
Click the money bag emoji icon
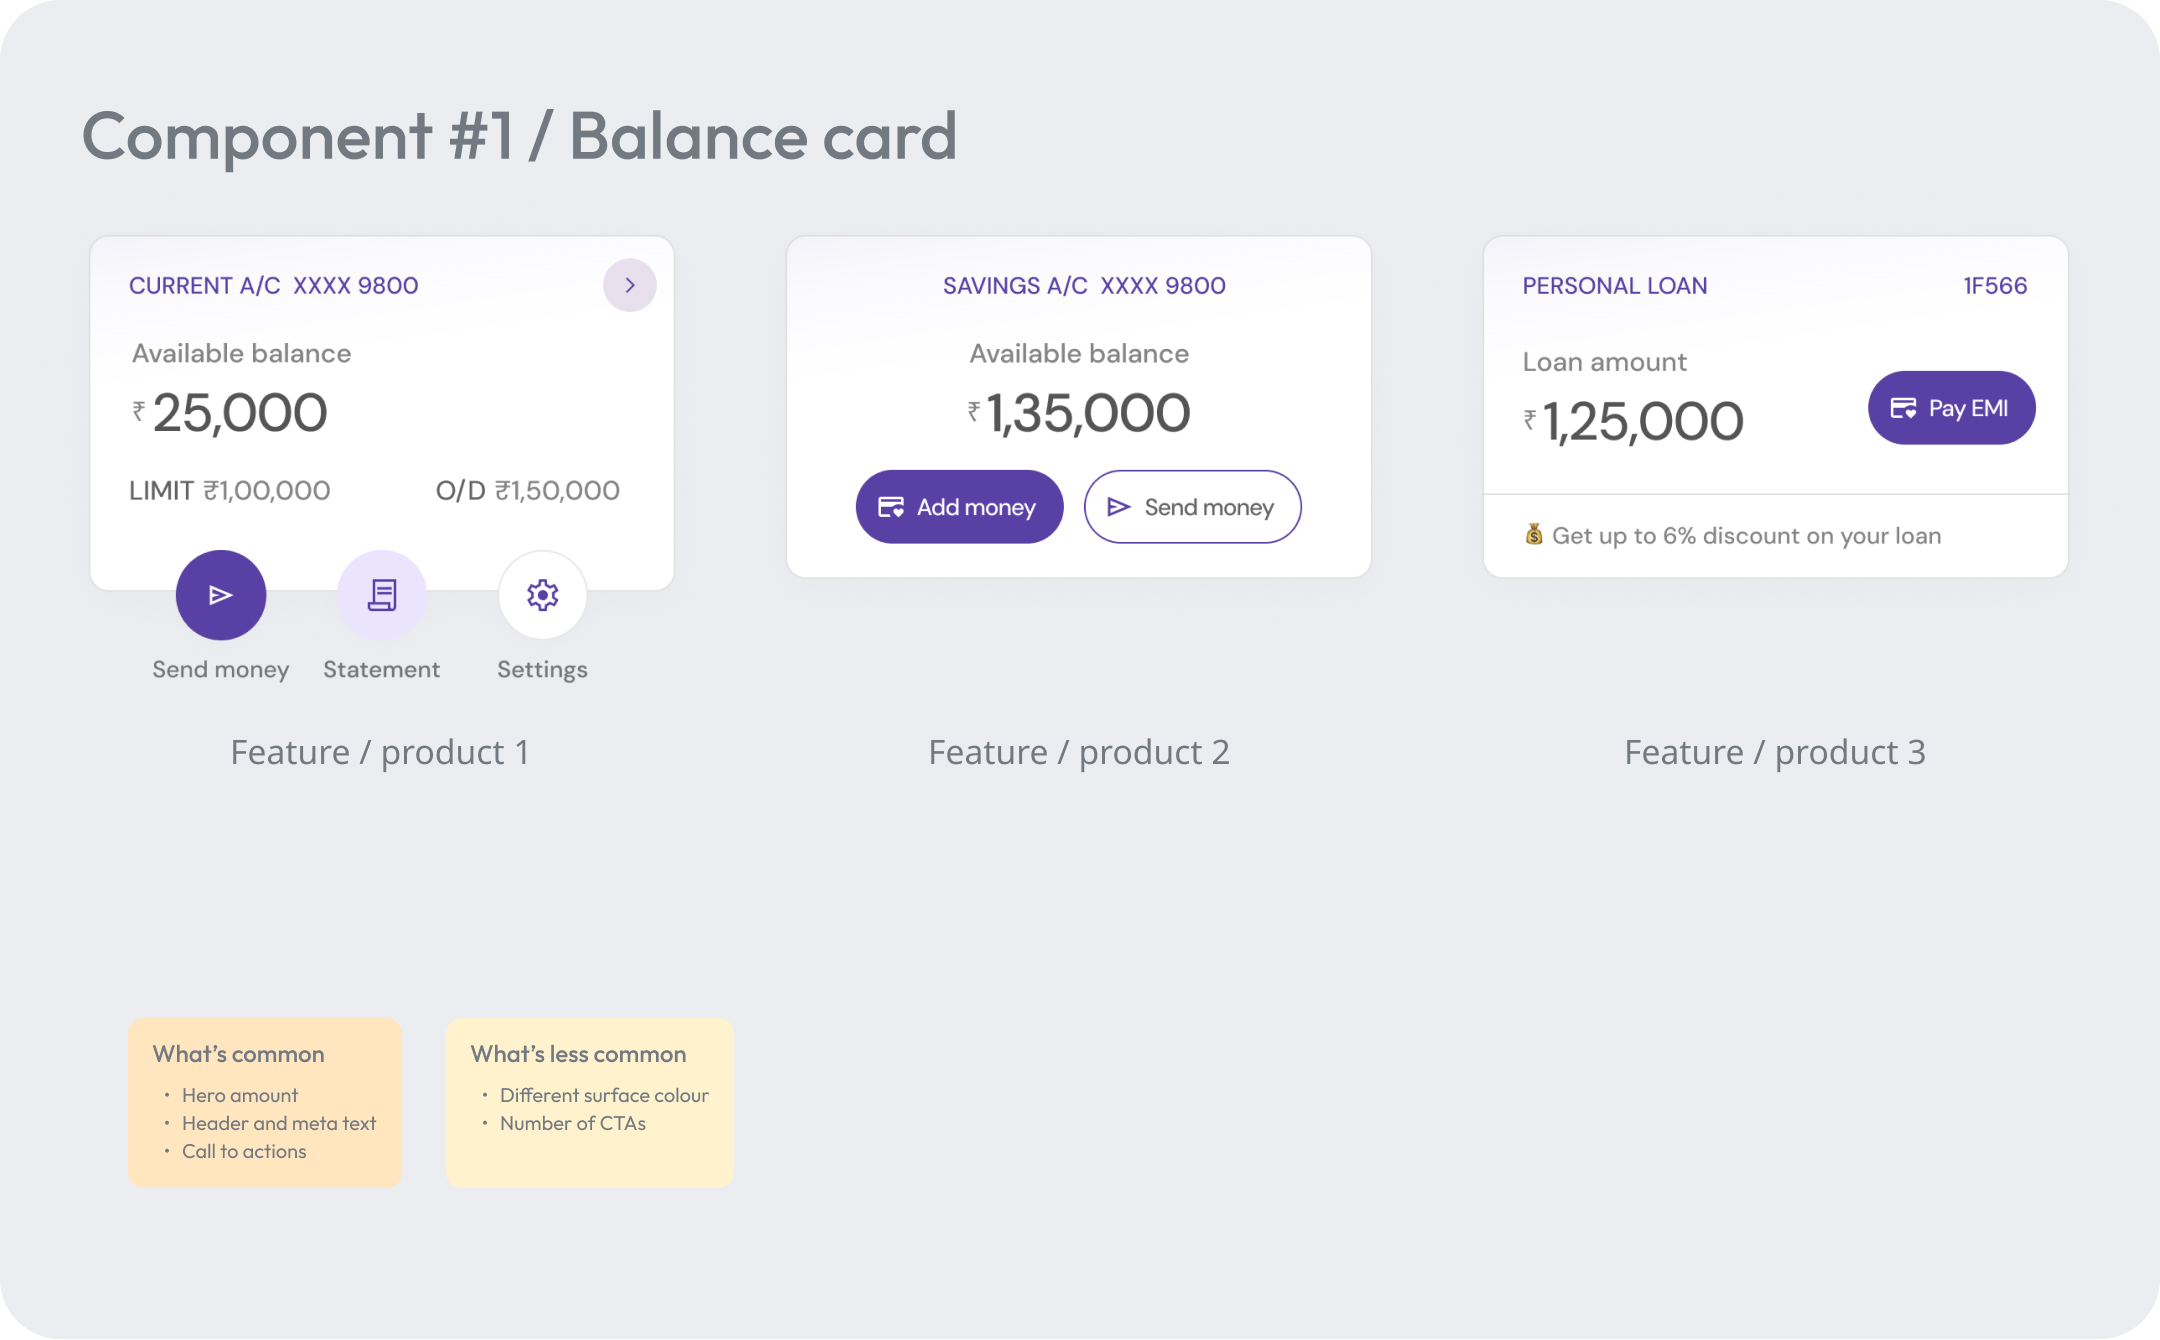tap(1534, 535)
